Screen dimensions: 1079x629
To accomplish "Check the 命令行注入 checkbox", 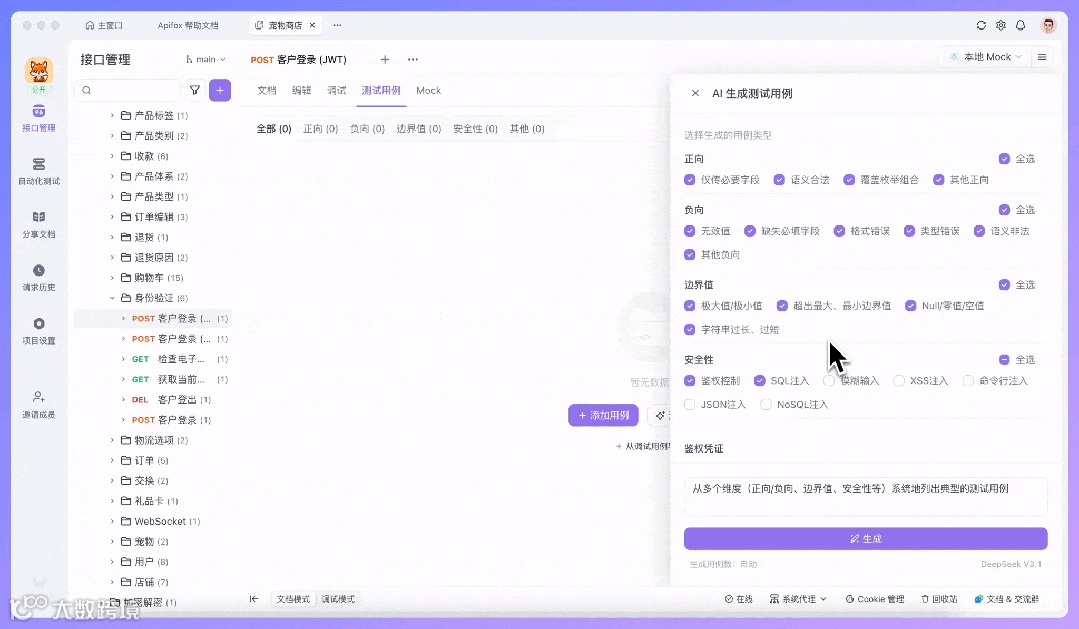I will coord(968,381).
